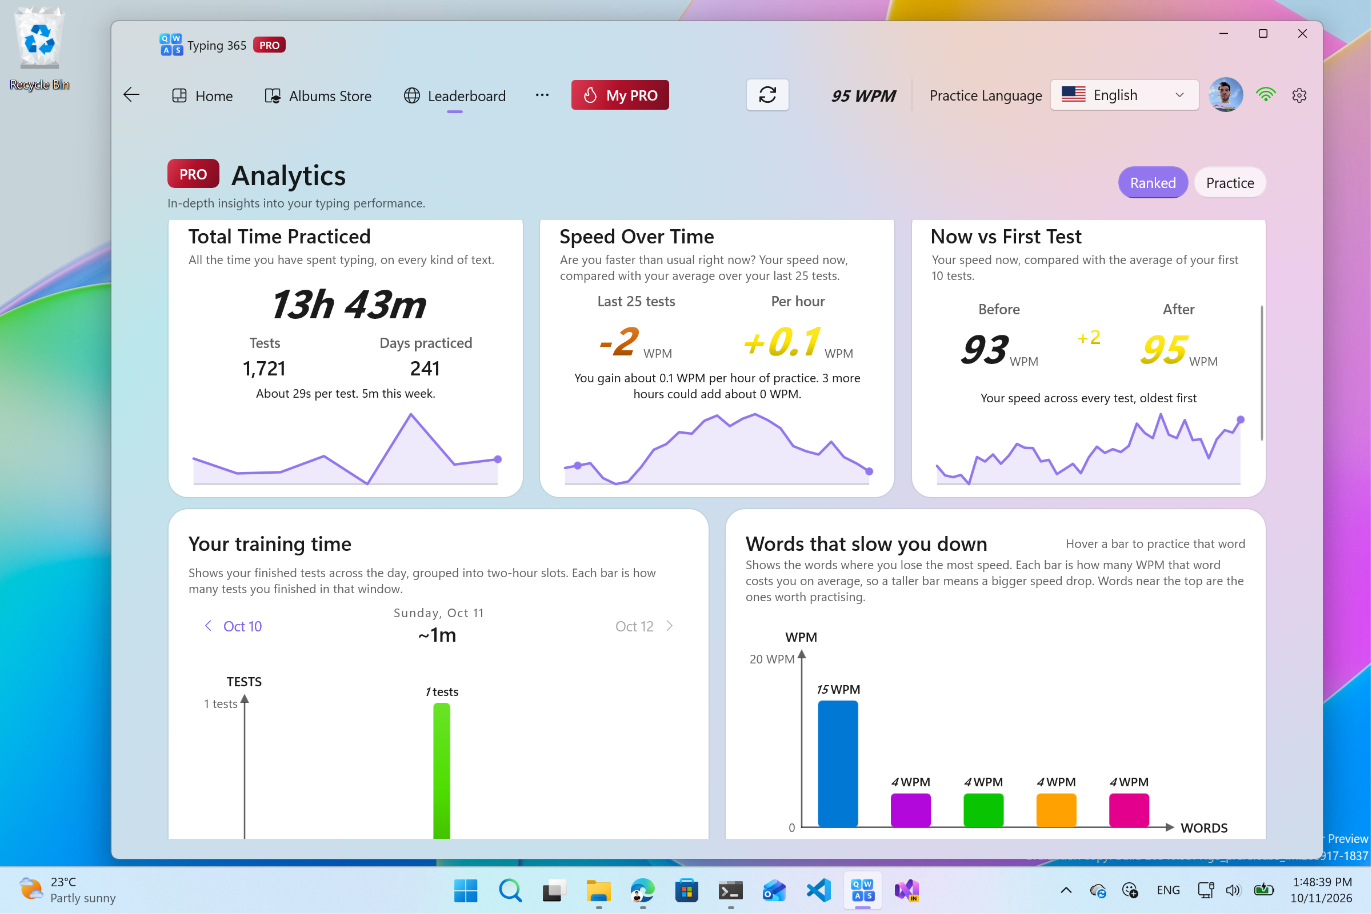The width and height of the screenshot is (1371, 914).
Task: Click the green Wi-Fi connection status icon
Action: click(x=1266, y=95)
